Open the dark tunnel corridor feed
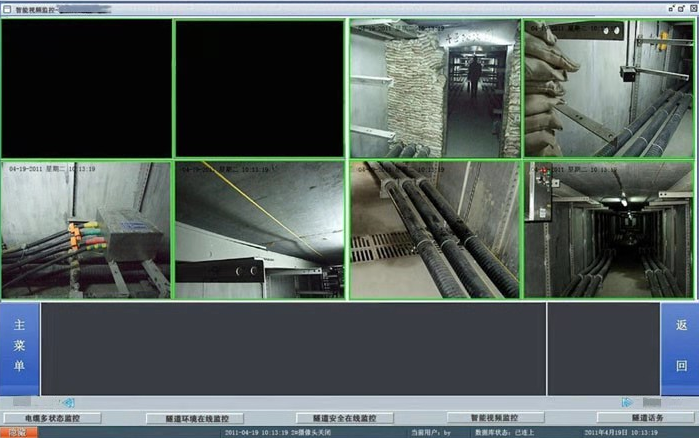This screenshot has width=699, height=438. pyautogui.click(x=608, y=230)
